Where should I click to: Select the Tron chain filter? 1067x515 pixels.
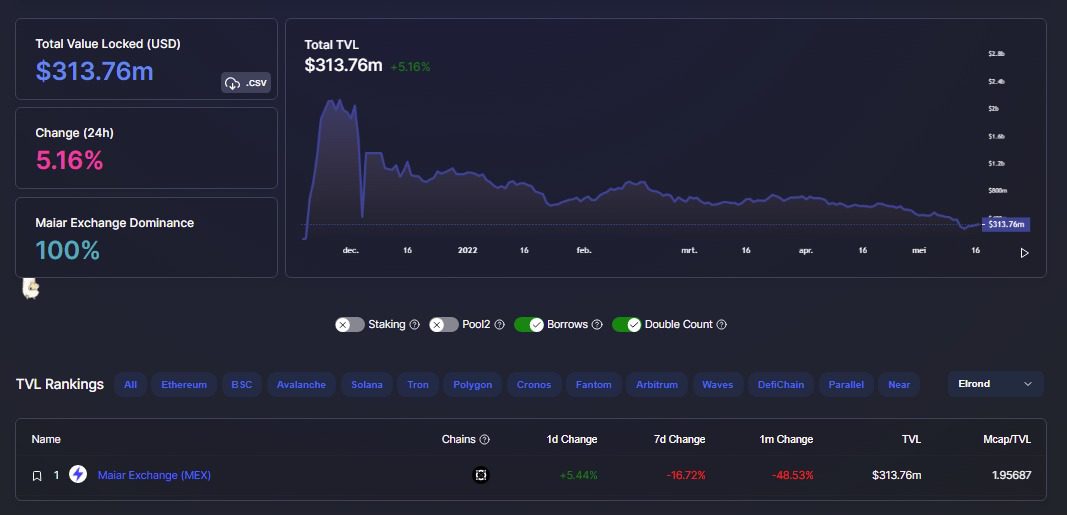pyautogui.click(x=418, y=384)
